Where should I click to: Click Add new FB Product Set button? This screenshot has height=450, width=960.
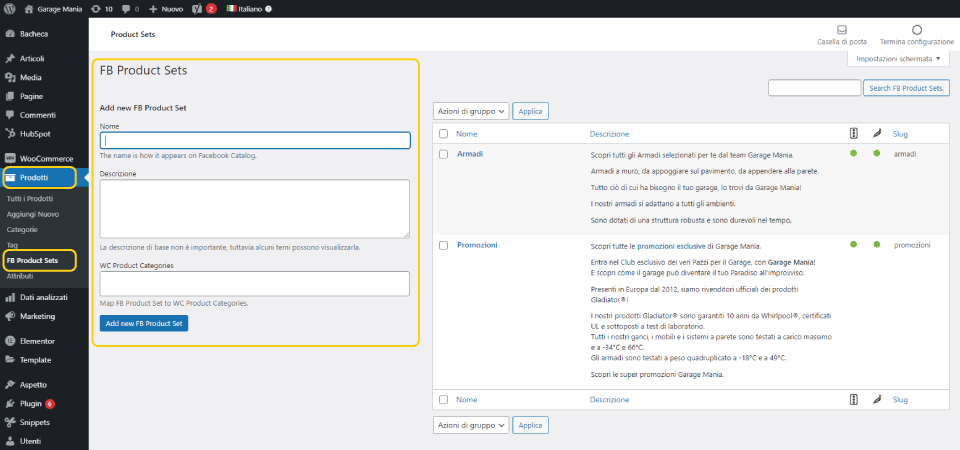[144, 323]
